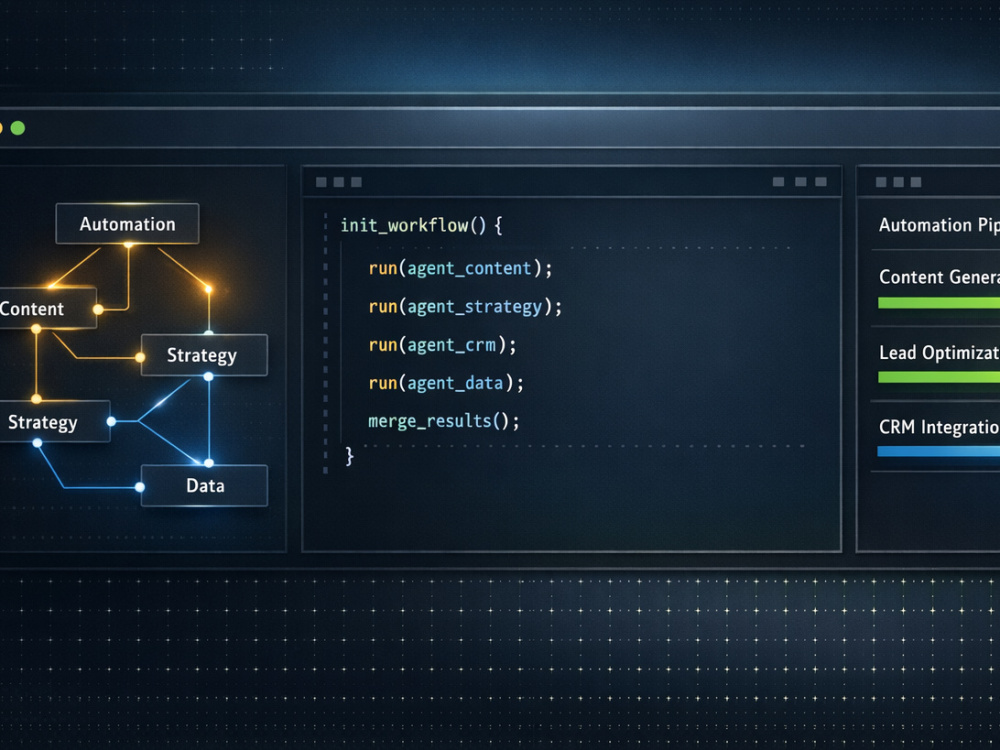The width and height of the screenshot is (1000, 750).
Task: Click the closing brace of init_workflow
Action: pyautogui.click(x=349, y=456)
